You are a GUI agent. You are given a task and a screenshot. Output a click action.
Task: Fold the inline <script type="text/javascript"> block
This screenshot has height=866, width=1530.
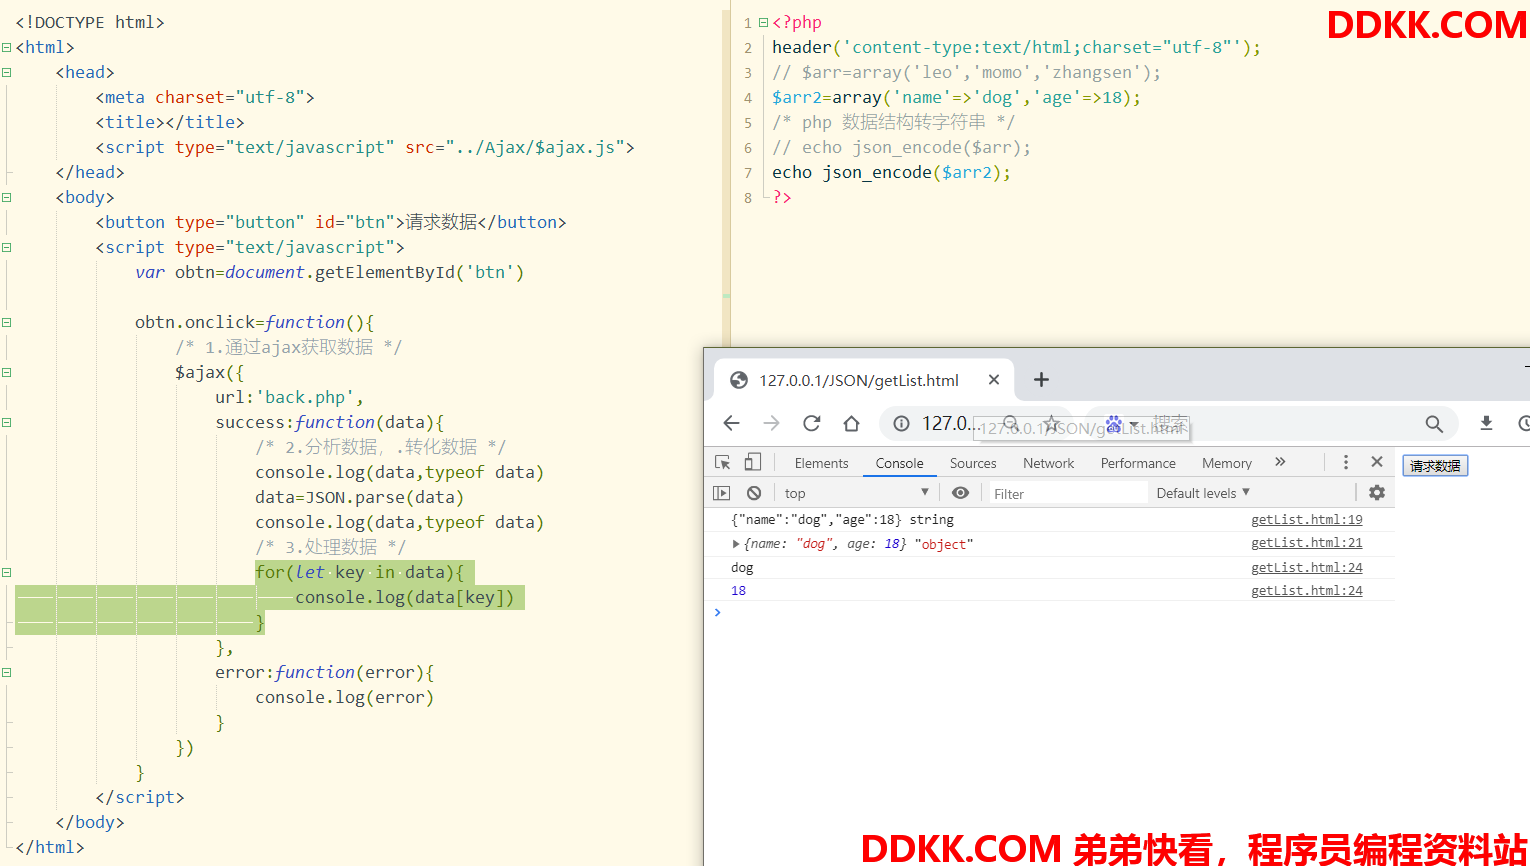click(x=6, y=247)
